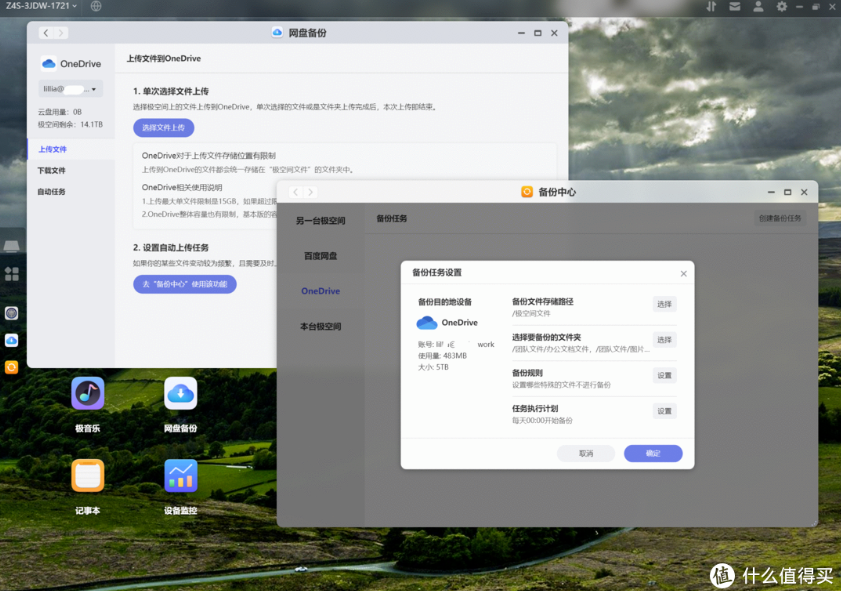Click the 极空间剩余: 14.1TB text
Image resolution: width=841 pixels, height=591 pixels.
pyautogui.click(x=70, y=124)
